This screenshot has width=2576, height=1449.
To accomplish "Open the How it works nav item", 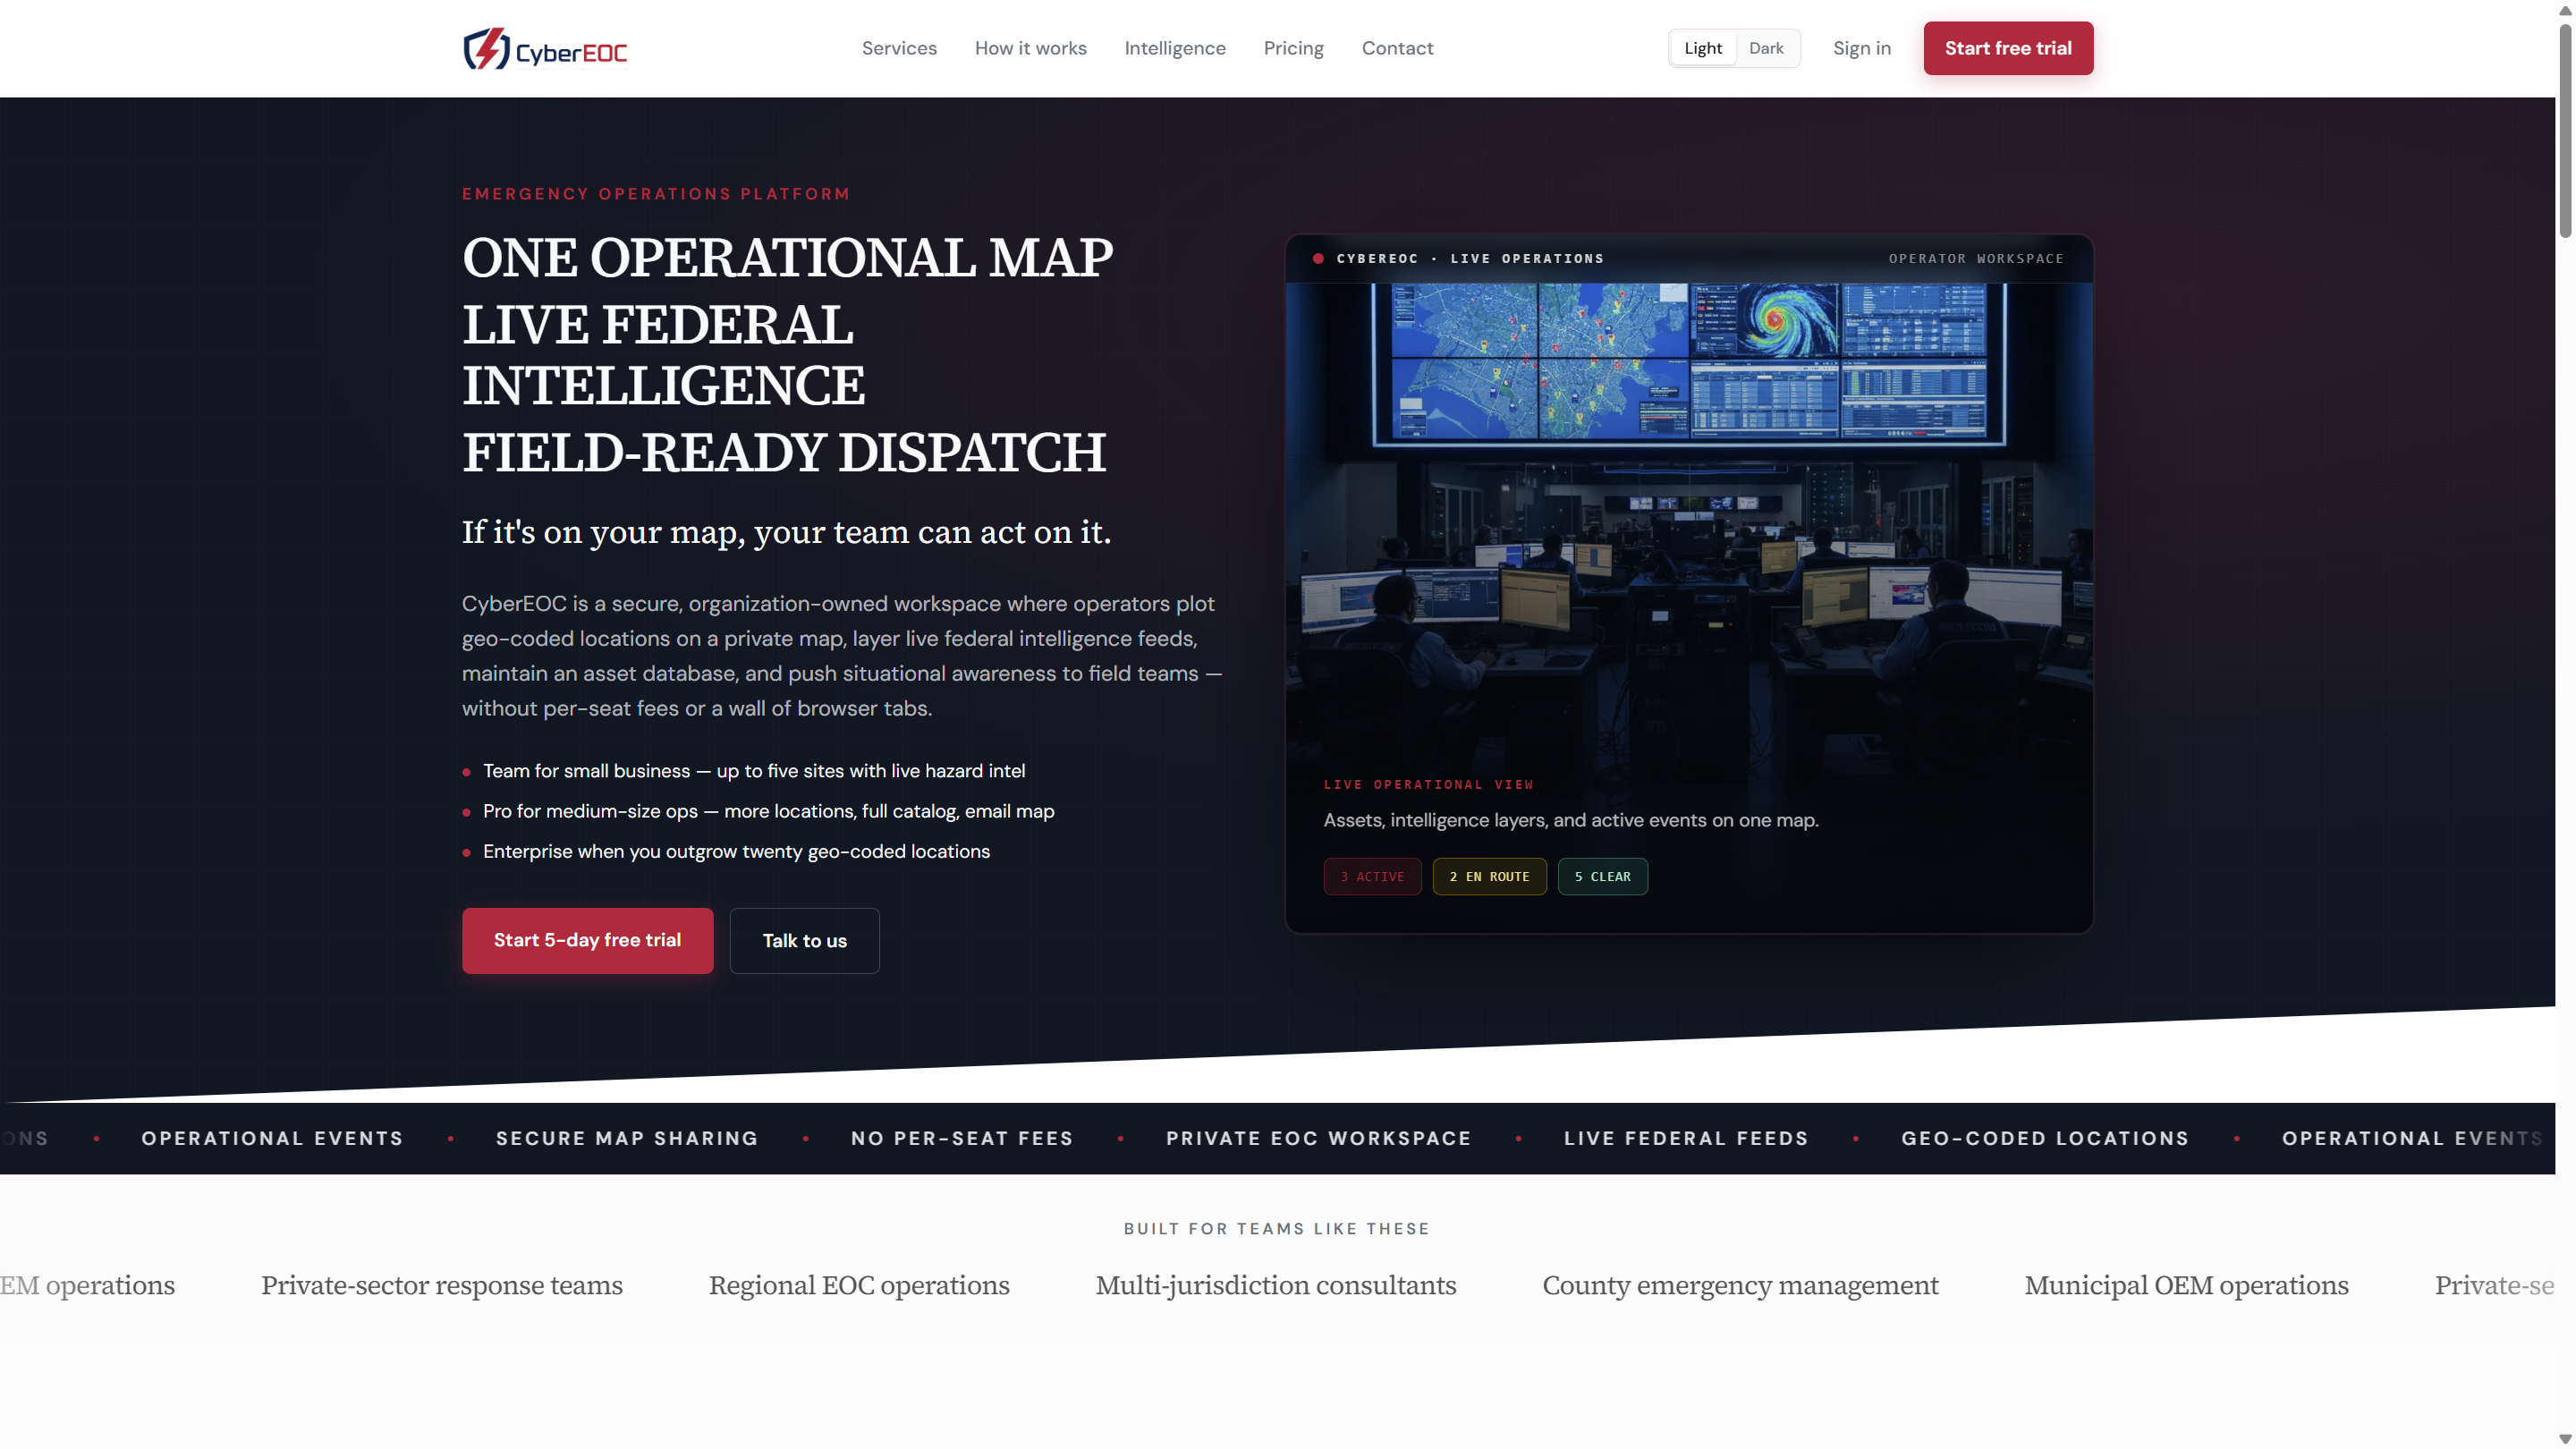I will (x=1030, y=48).
